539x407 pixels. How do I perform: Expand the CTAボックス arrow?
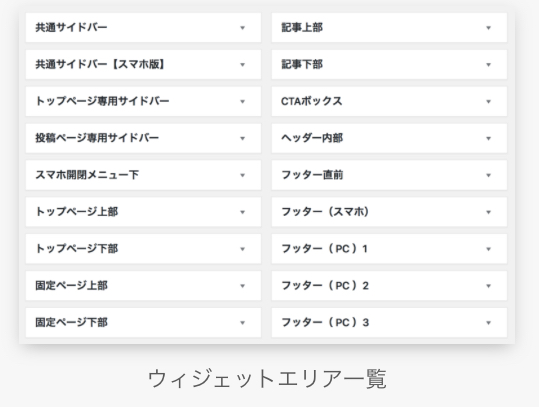click(488, 101)
